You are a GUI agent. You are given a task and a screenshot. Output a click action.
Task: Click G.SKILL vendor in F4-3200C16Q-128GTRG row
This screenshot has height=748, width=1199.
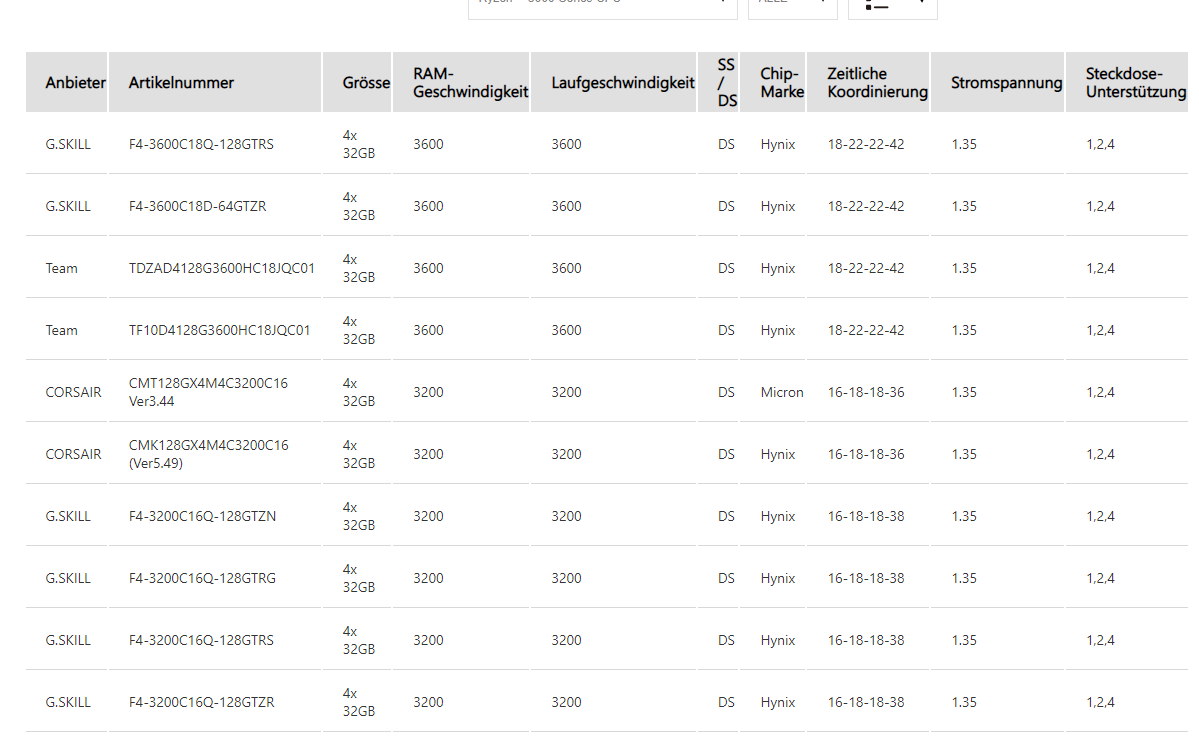tap(68, 578)
